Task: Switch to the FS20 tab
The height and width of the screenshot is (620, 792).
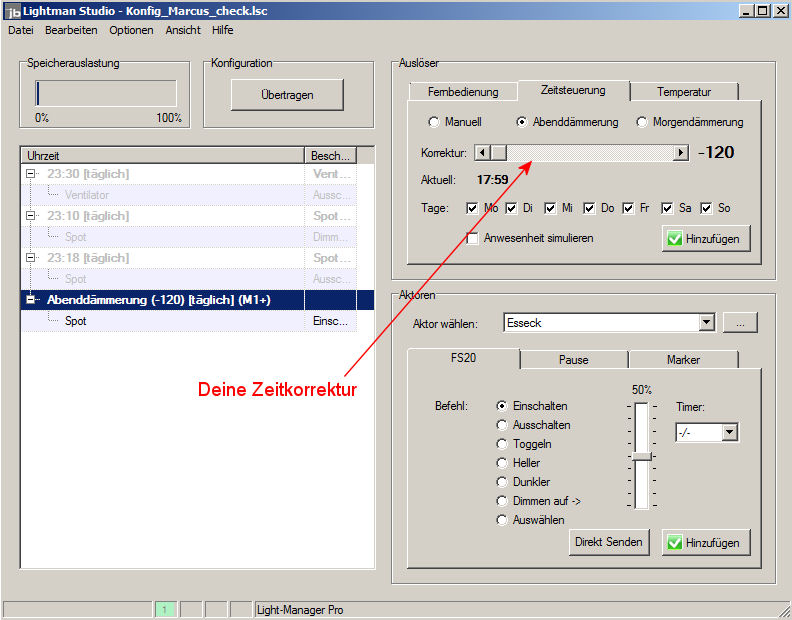Action: pos(463,358)
